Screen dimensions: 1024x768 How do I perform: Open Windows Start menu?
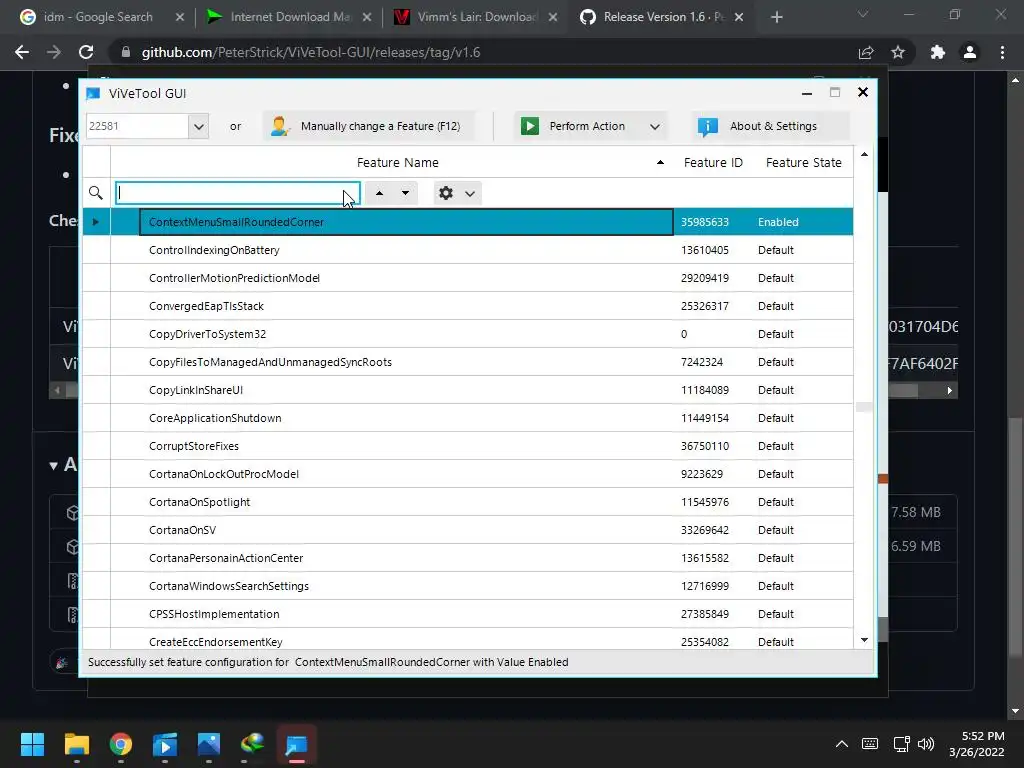click(x=32, y=744)
